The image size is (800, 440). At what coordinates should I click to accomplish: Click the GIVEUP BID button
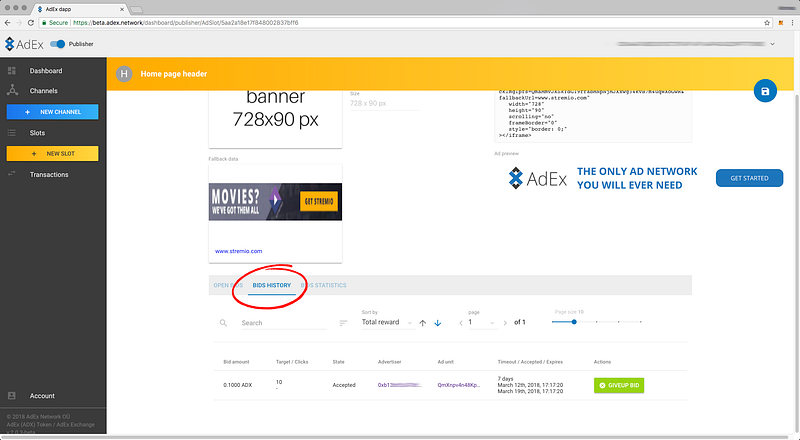619,385
